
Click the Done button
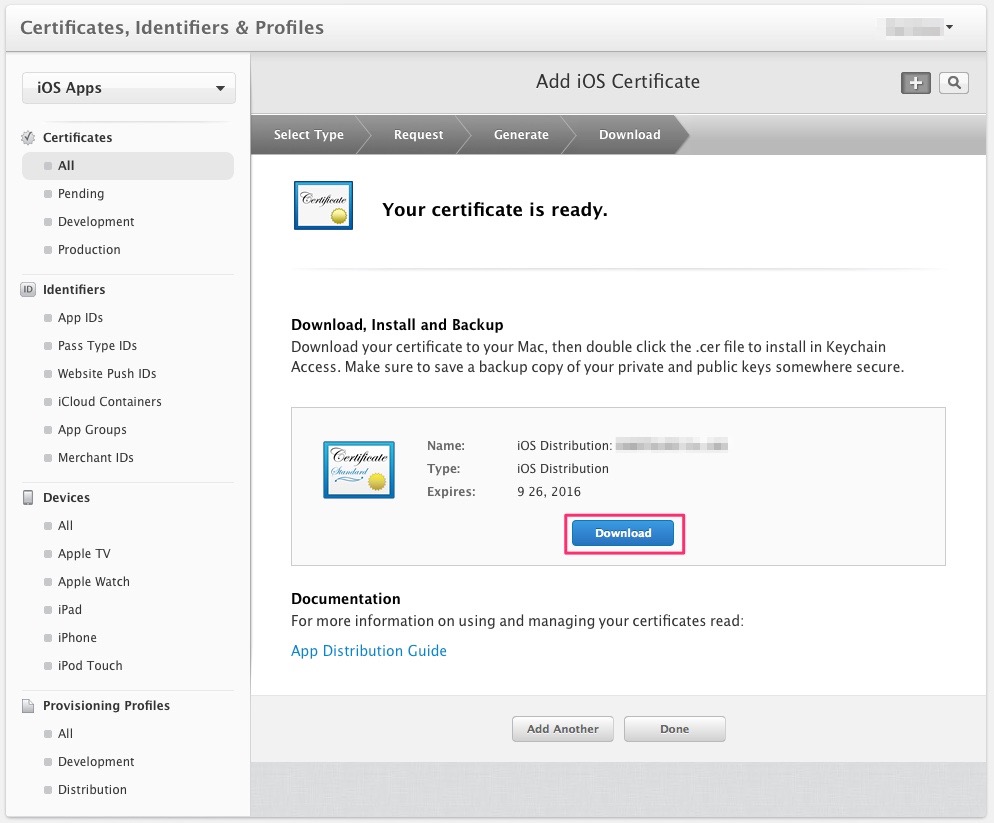tap(674, 729)
